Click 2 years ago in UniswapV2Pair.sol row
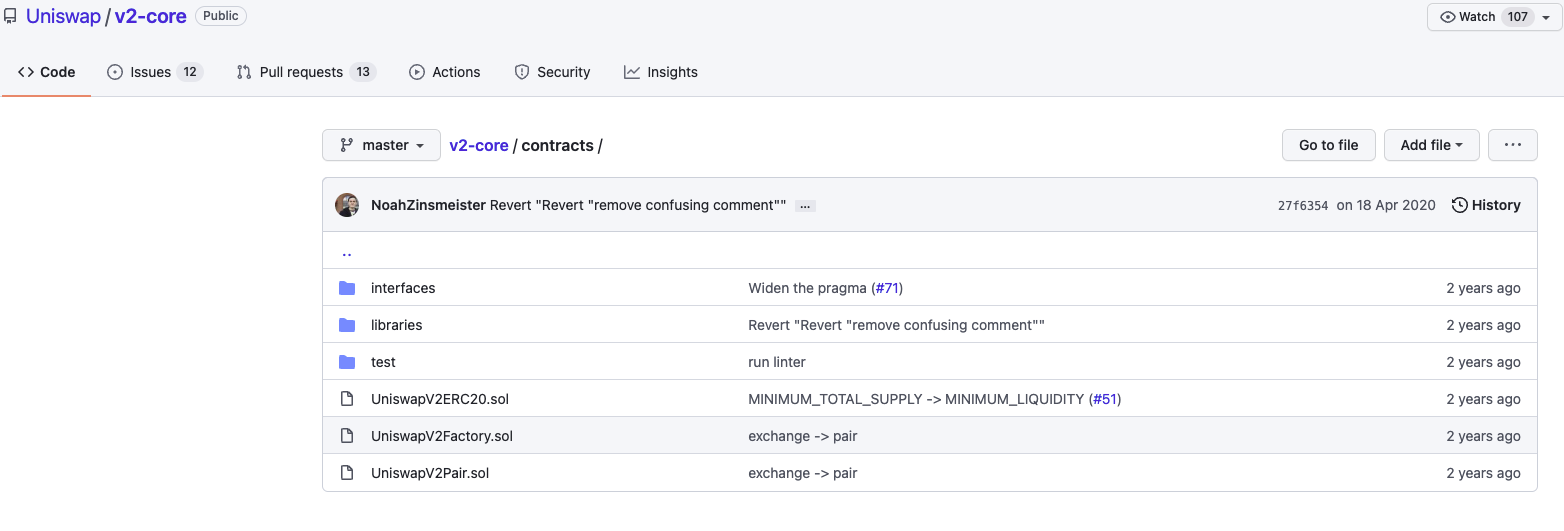This screenshot has width=1564, height=531. pyautogui.click(x=1483, y=473)
